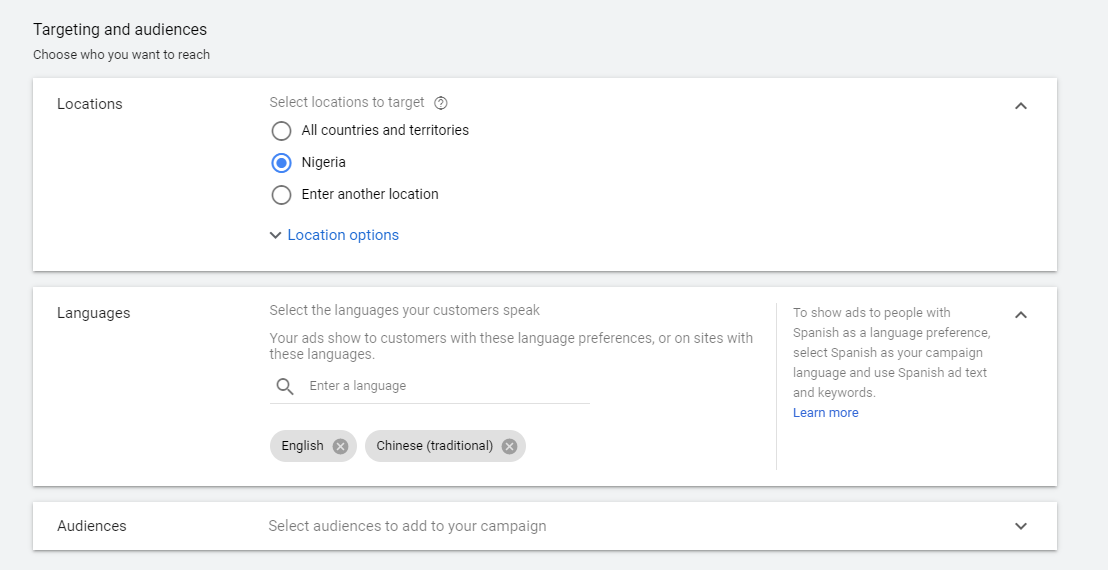Remove the English language chip
This screenshot has height=570, width=1108.
(341, 446)
